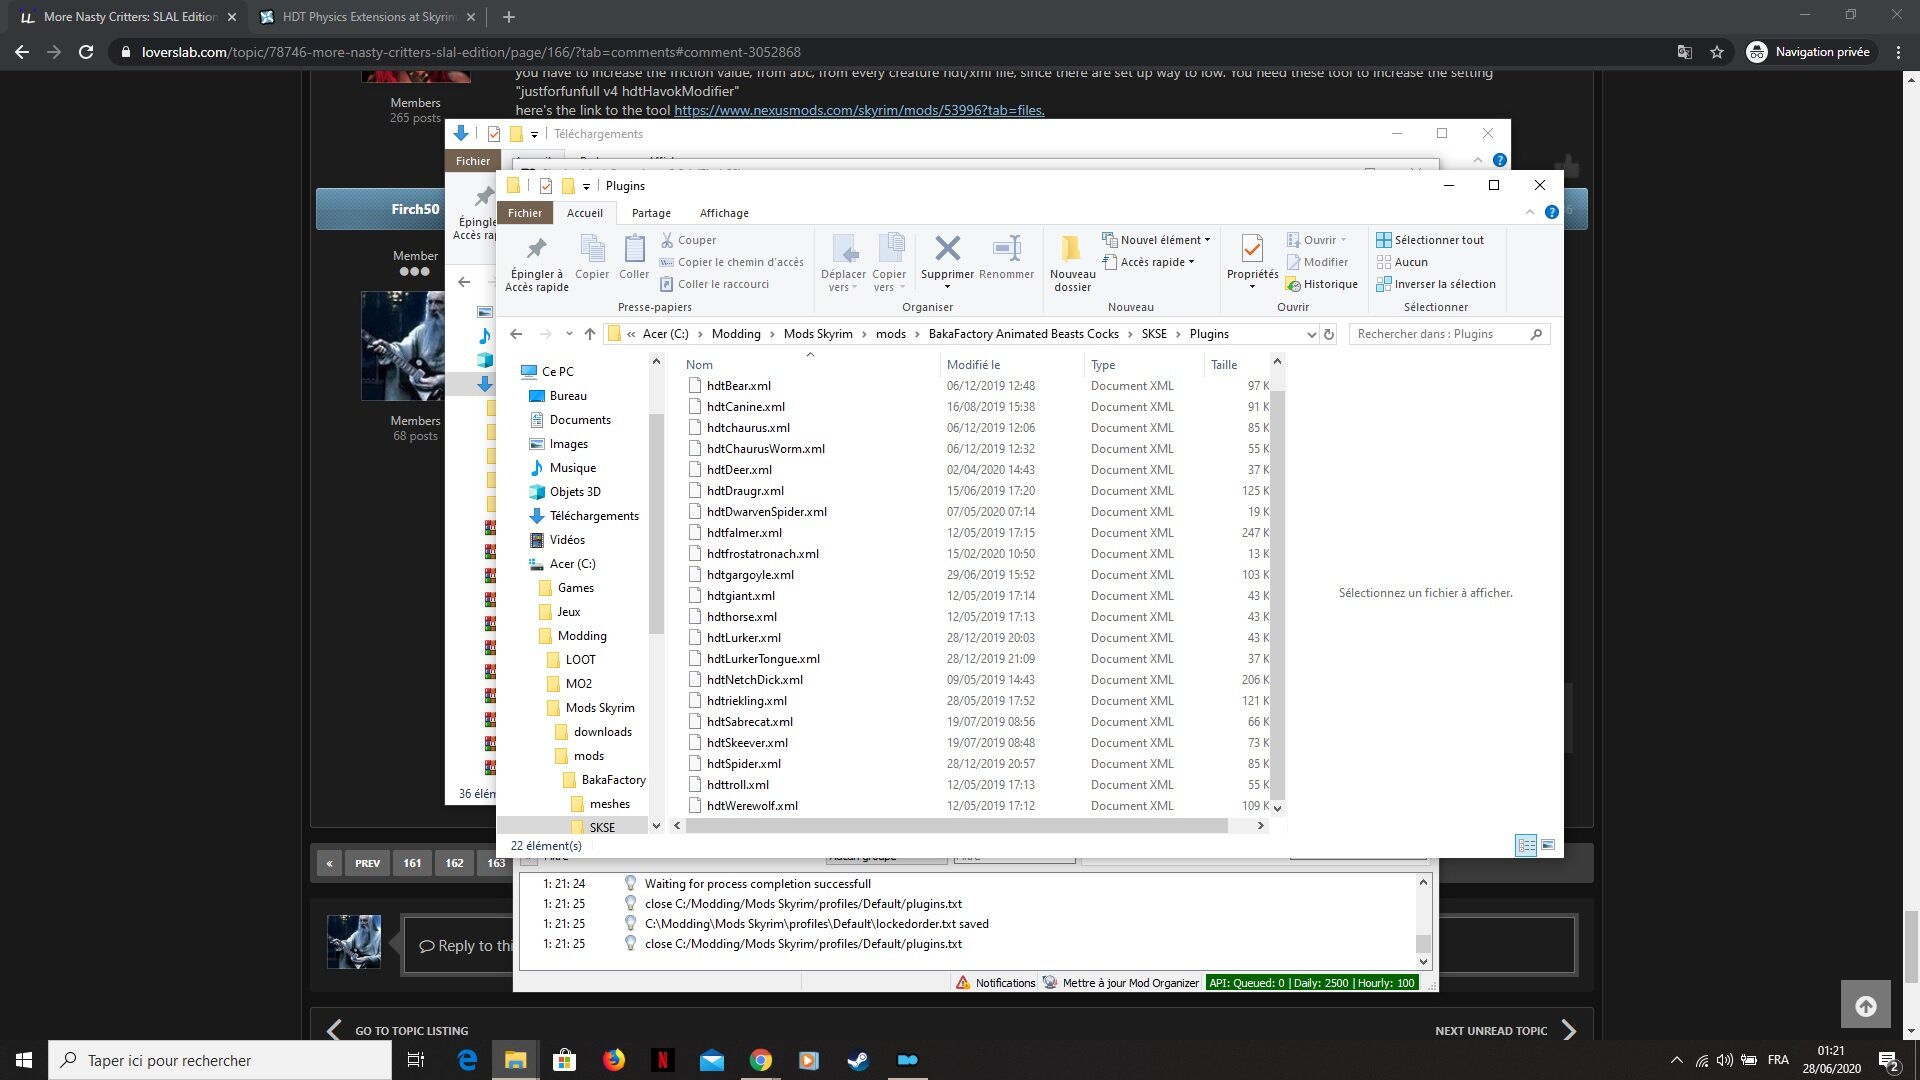Collapse the ribbon with the chevron
This screenshot has height=1080, width=1920.
(1529, 212)
